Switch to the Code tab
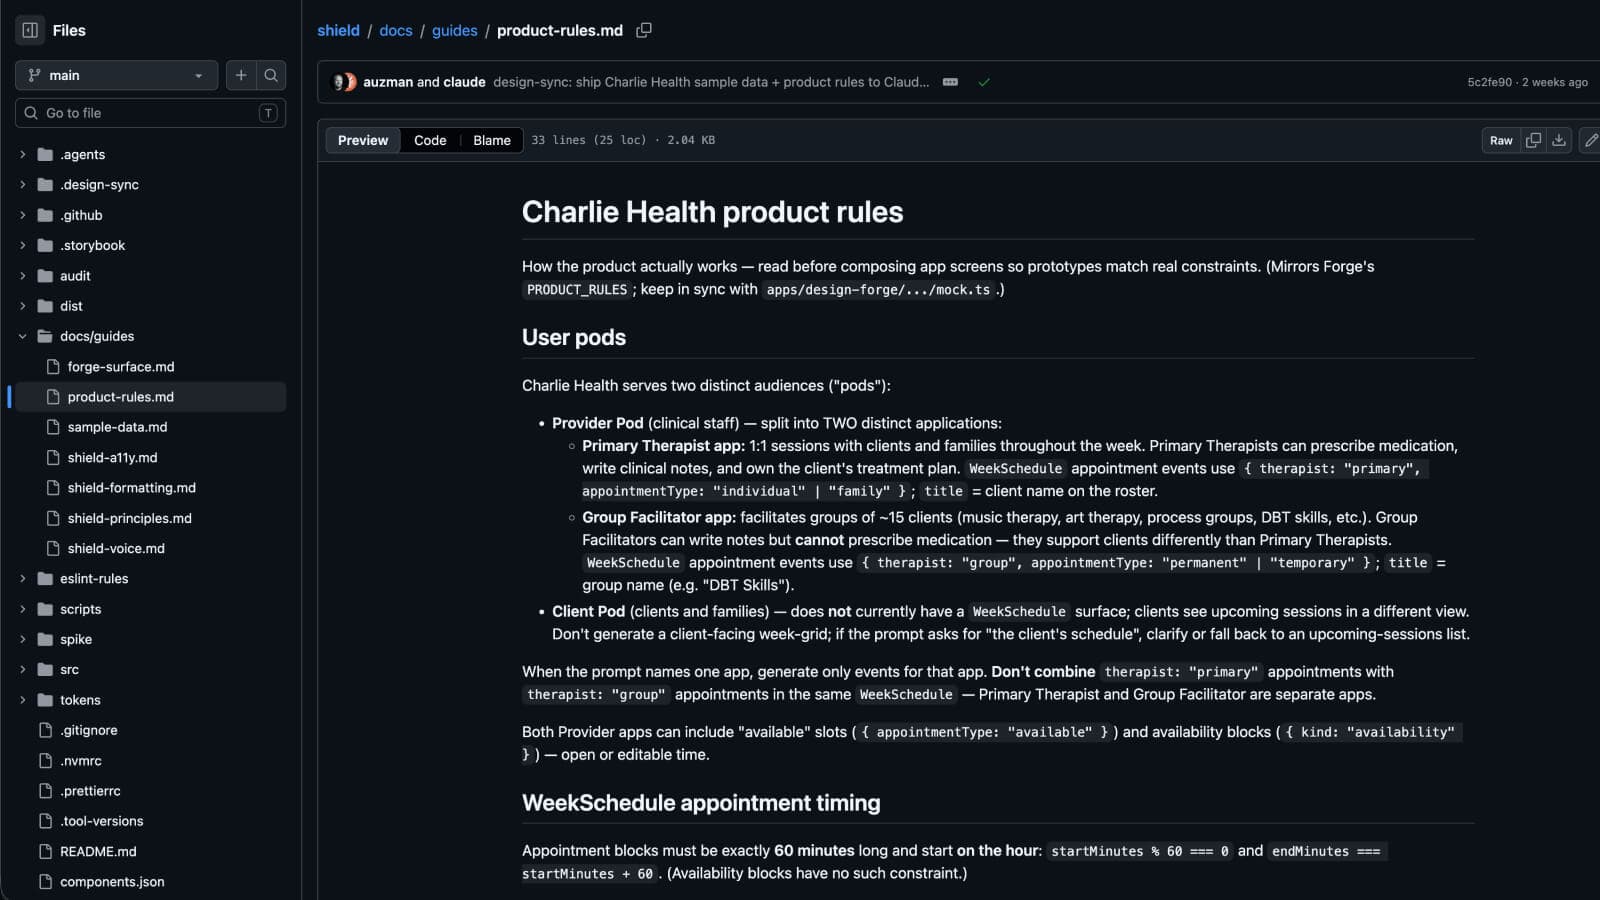 point(430,140)
